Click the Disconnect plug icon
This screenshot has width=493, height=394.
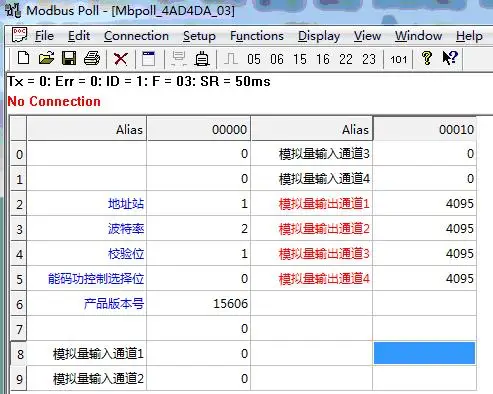pyautogui.click(x=202, y=59)
